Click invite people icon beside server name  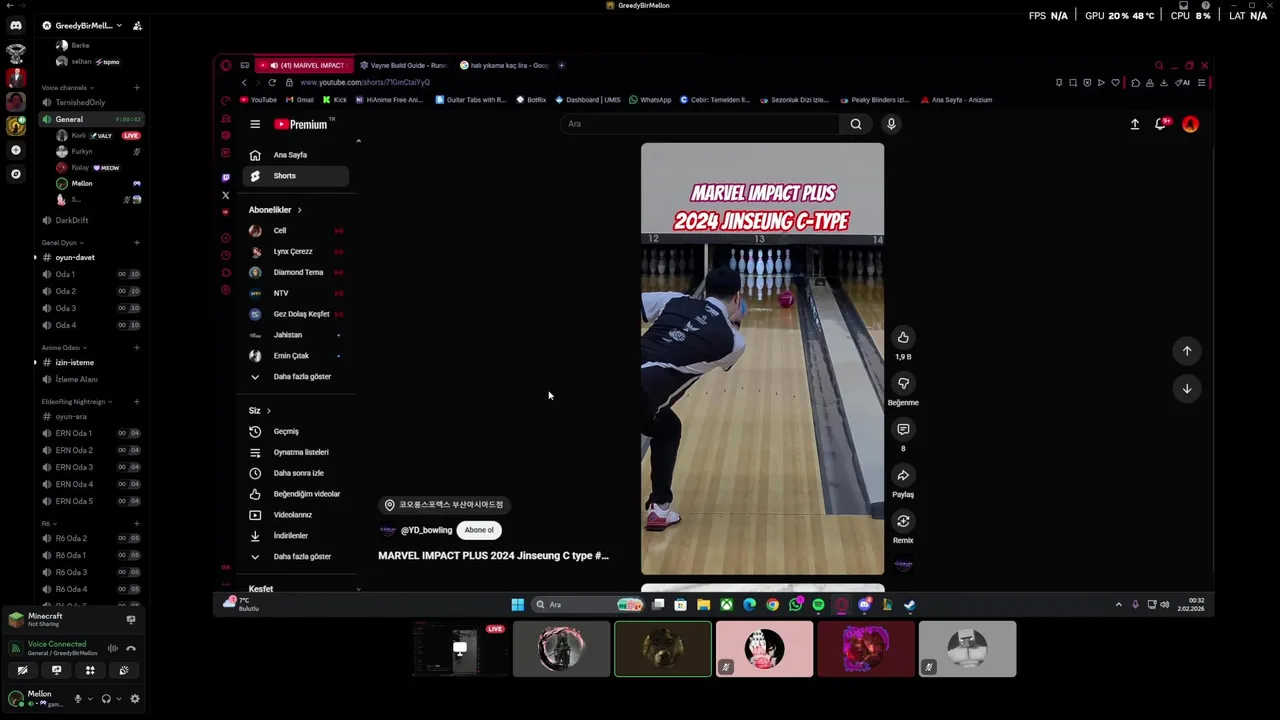coord(137,25)
